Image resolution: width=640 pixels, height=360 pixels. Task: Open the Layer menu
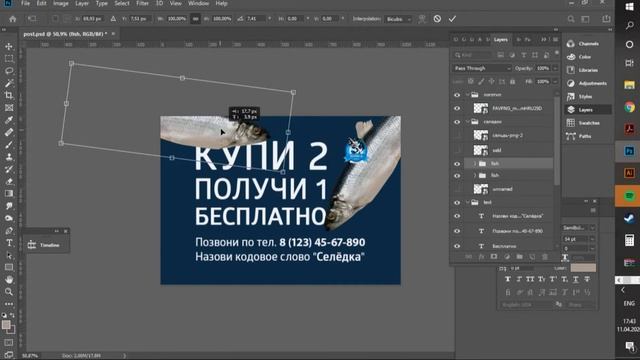[82, 3]
